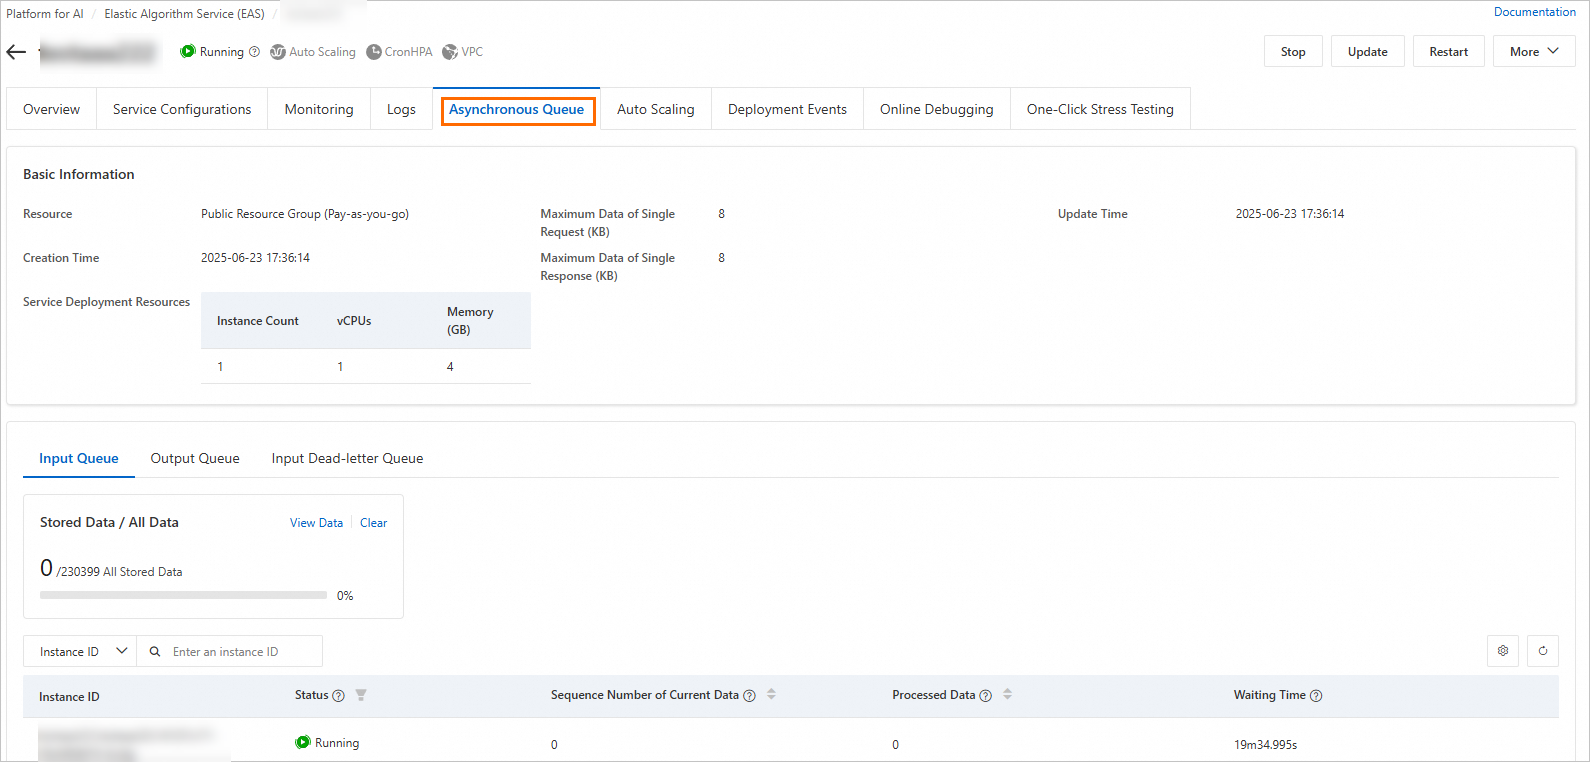Sort by Processed Data column
The width and height of the screenshot is (1590, 762).
coord(1007,694)
